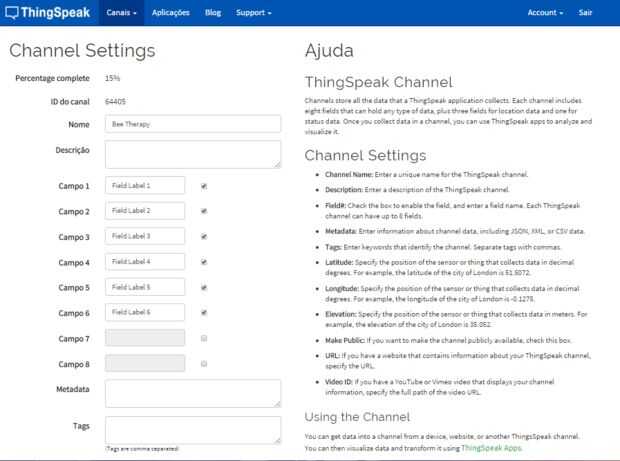620x461 pixels.
Task: Open the ThingSpeak Apps link
Action: pos(492,449)
